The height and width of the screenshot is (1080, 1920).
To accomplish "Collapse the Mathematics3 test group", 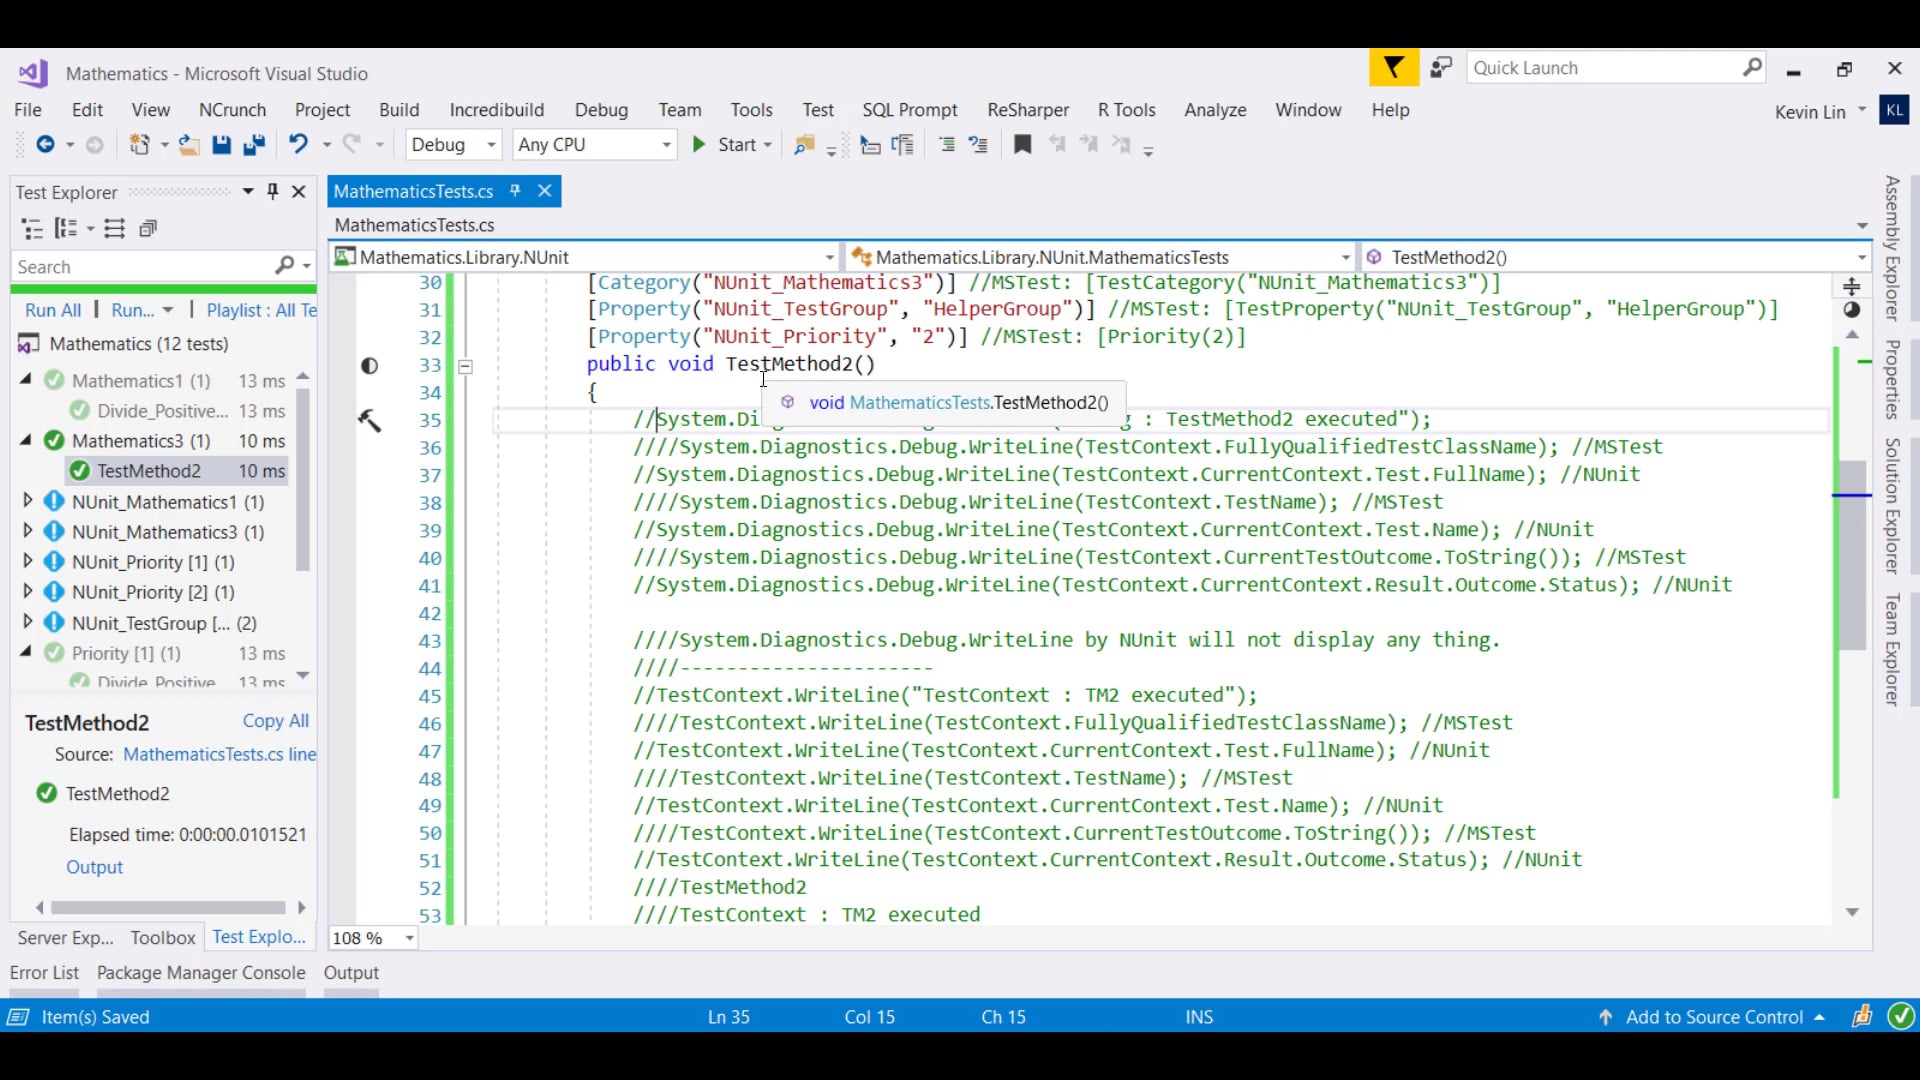I will tap(28, 441).
